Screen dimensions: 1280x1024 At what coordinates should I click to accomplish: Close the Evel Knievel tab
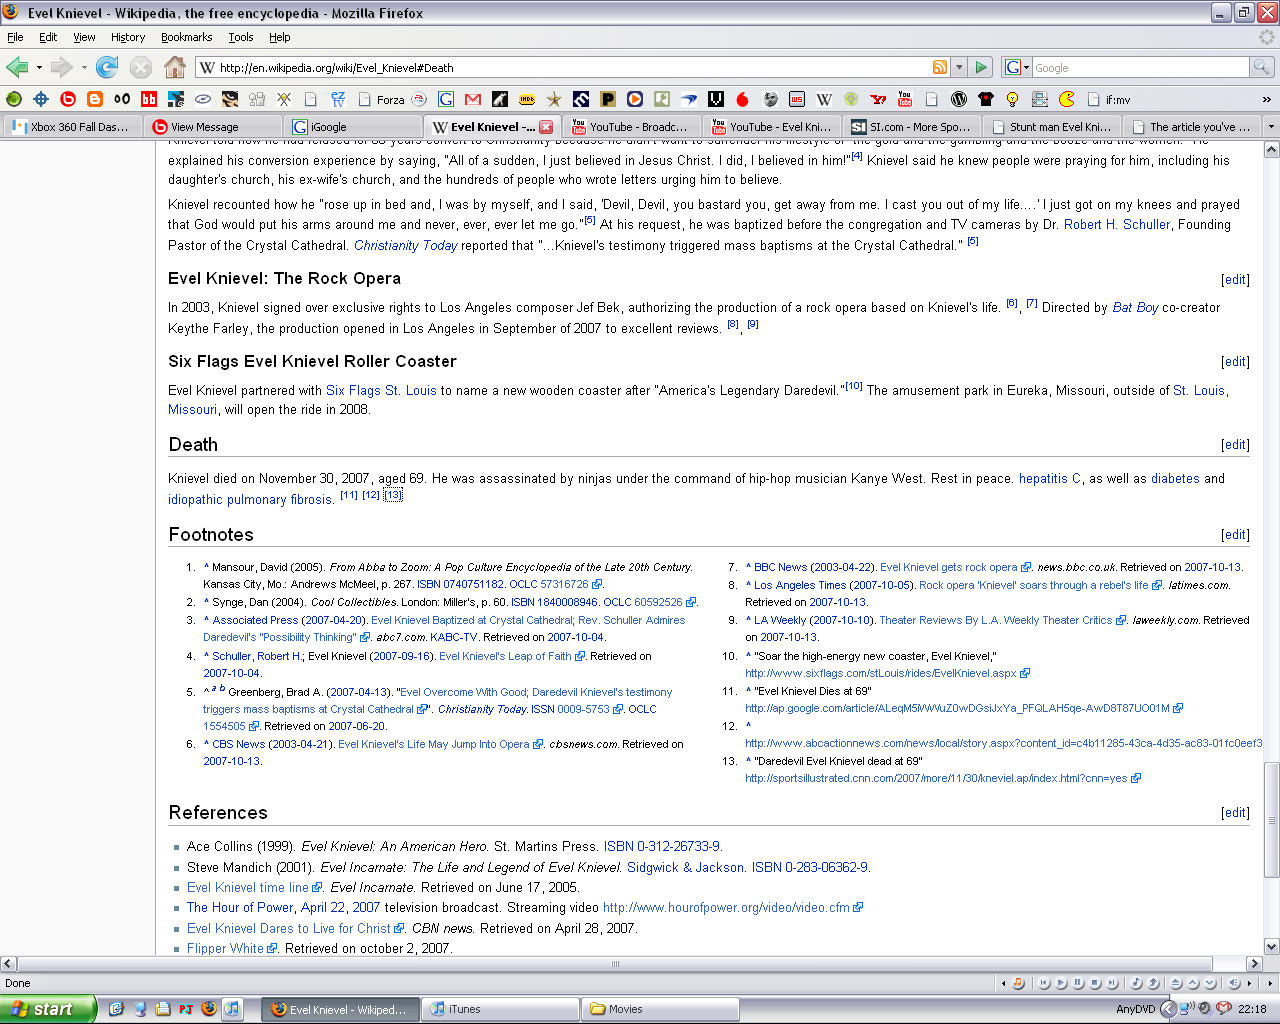click(x=546, y=127)
